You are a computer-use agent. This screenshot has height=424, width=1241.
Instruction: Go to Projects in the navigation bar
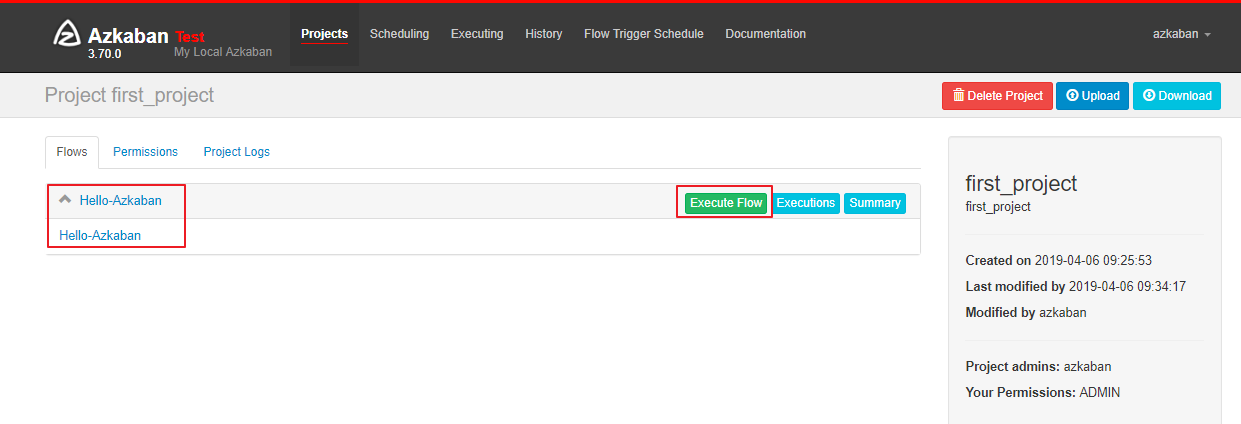[324, 34]
